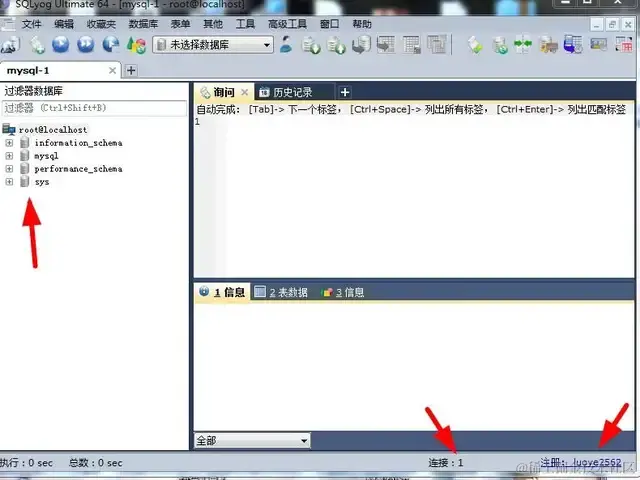
Task: Click the sys database cylinder icon
Action: pyautogui.click(x=25, y=181)
